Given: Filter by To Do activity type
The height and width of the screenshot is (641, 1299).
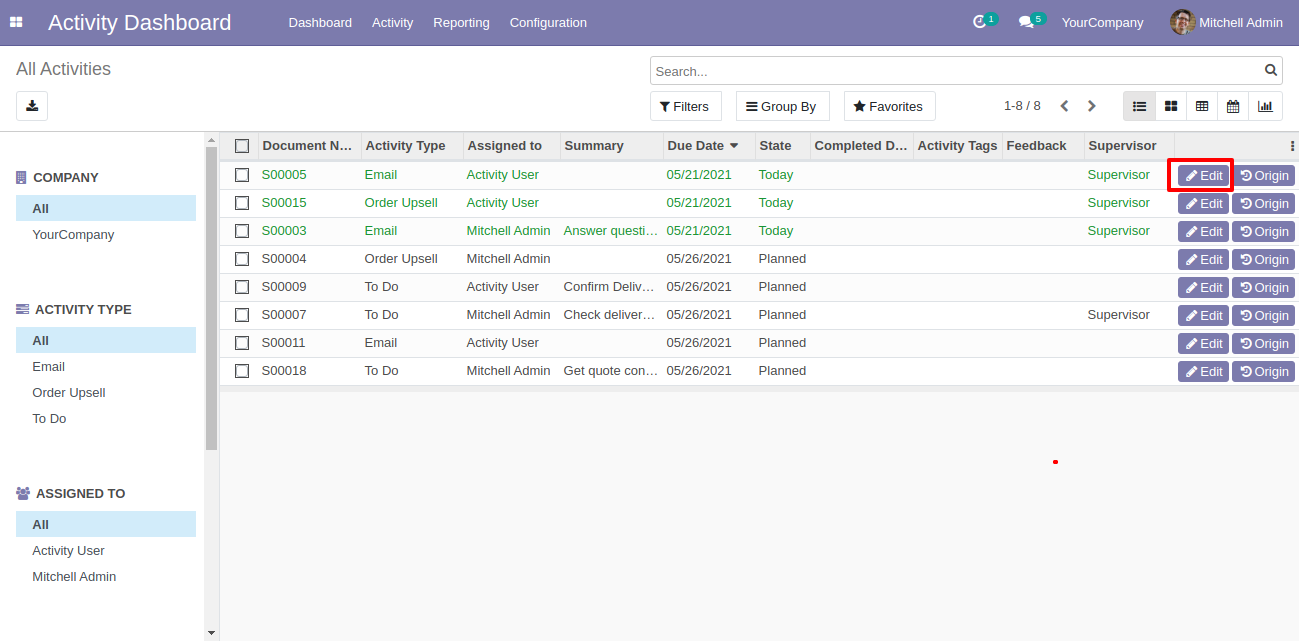Looking at the screenshot, I should [x=106, y=419].
